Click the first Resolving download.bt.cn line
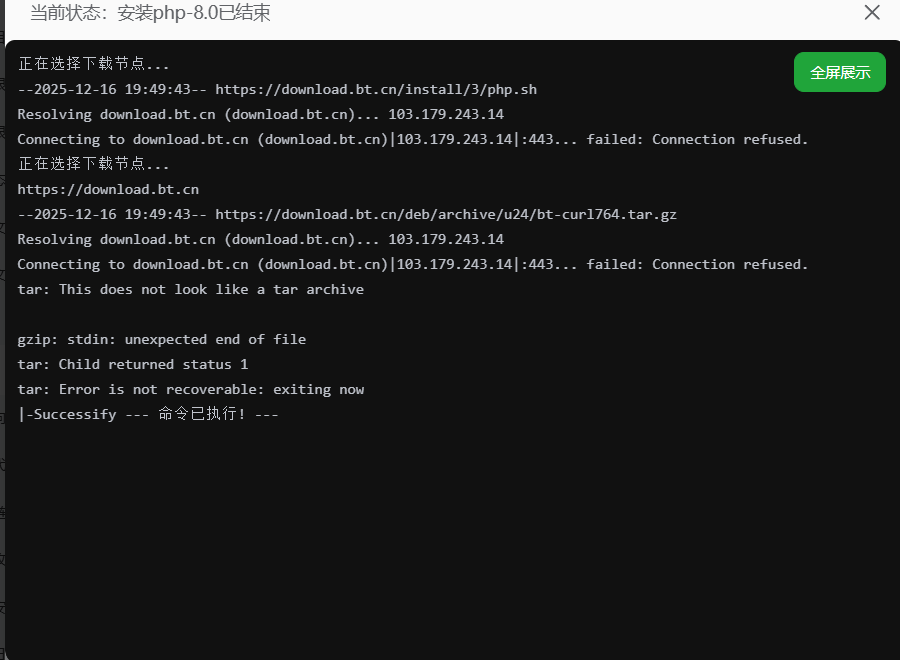The width and height of the screenshot is (900, 660). (x=260, y=114)
